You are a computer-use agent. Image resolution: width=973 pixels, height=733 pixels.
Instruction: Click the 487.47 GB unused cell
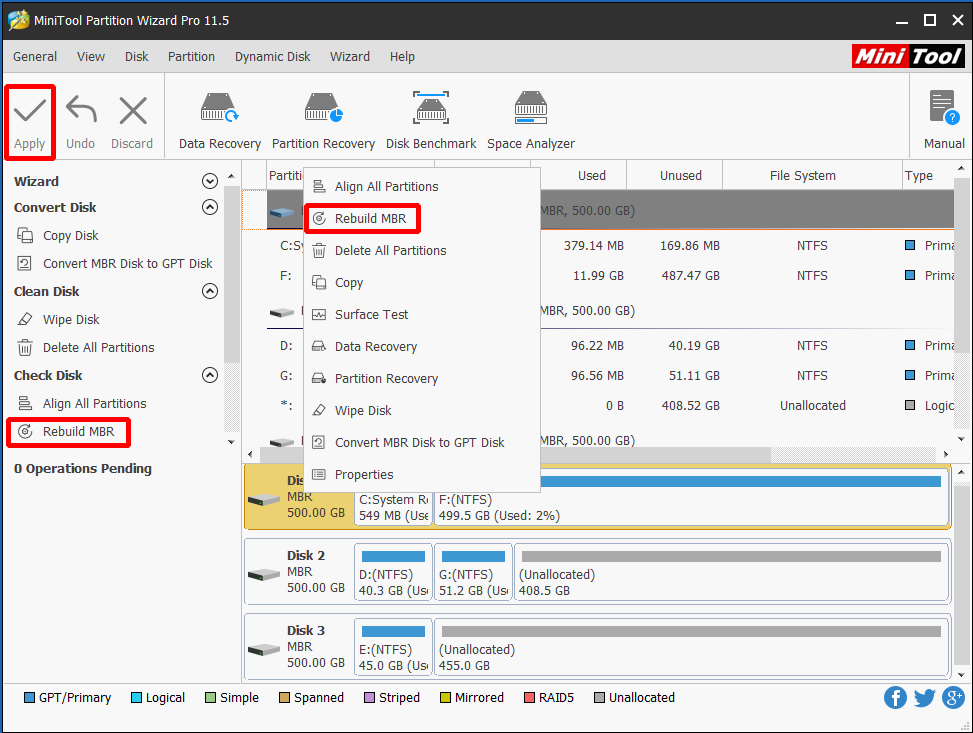[x=691, y=276]
